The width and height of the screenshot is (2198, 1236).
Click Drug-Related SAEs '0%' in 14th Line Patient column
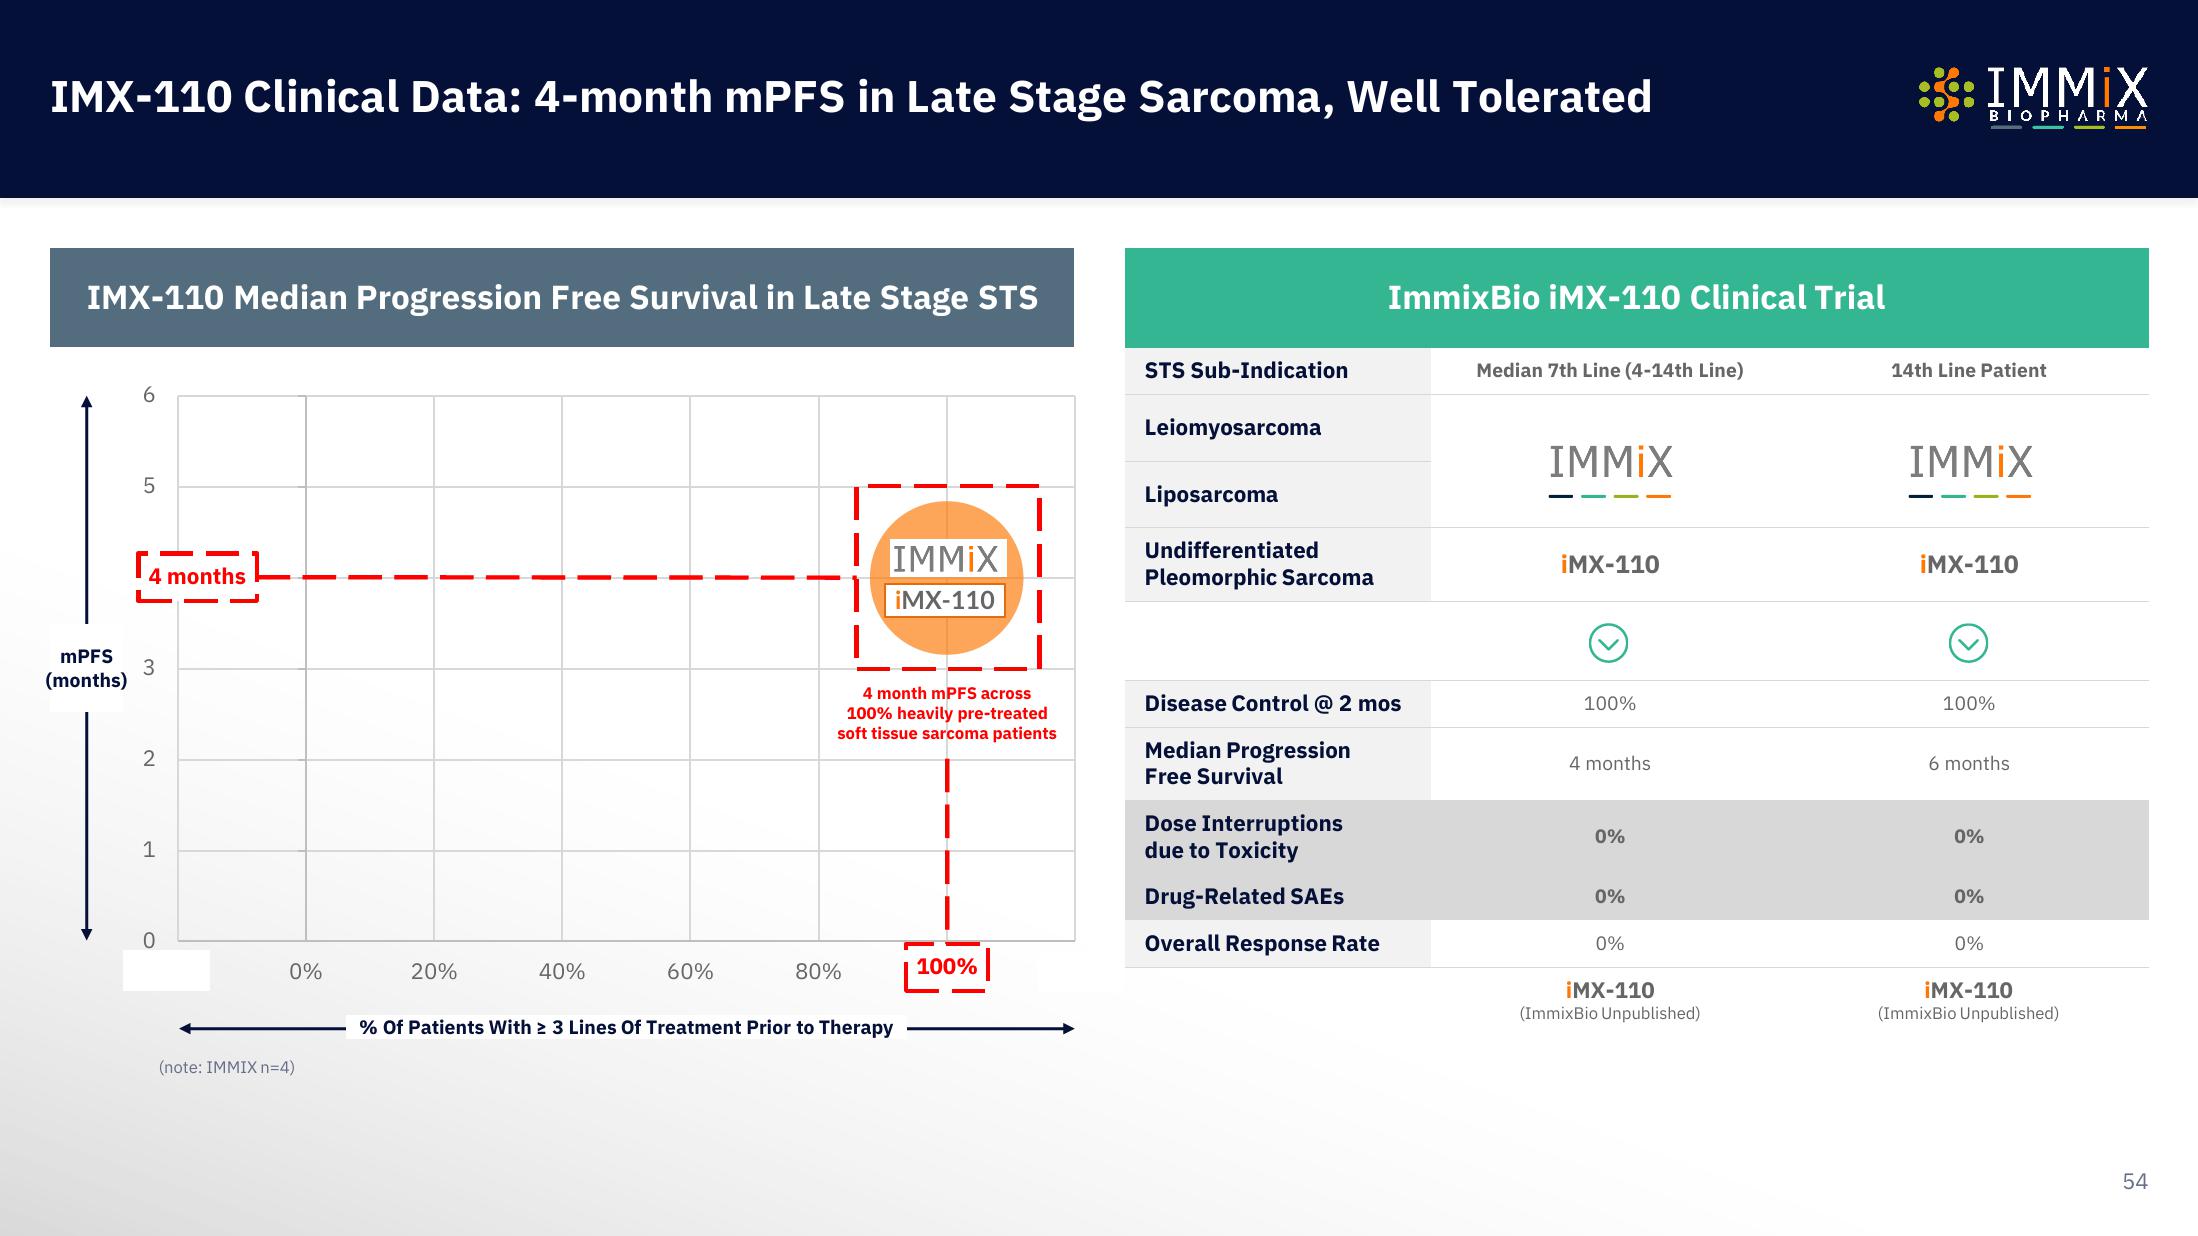coord(1968,896)
